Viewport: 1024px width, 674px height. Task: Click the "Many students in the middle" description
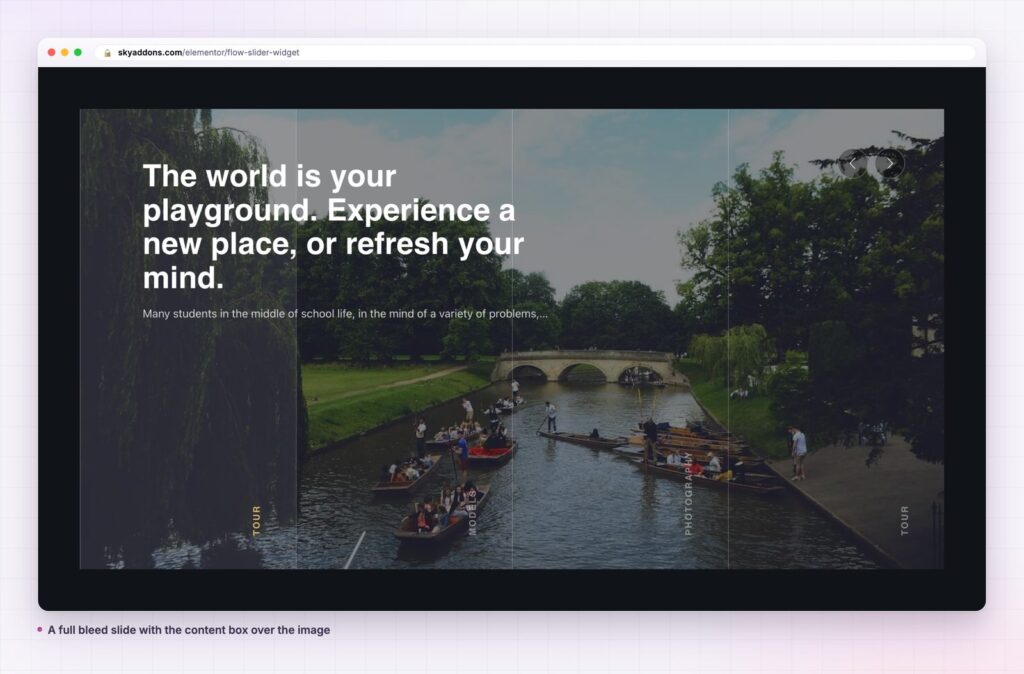click(345, 313)
